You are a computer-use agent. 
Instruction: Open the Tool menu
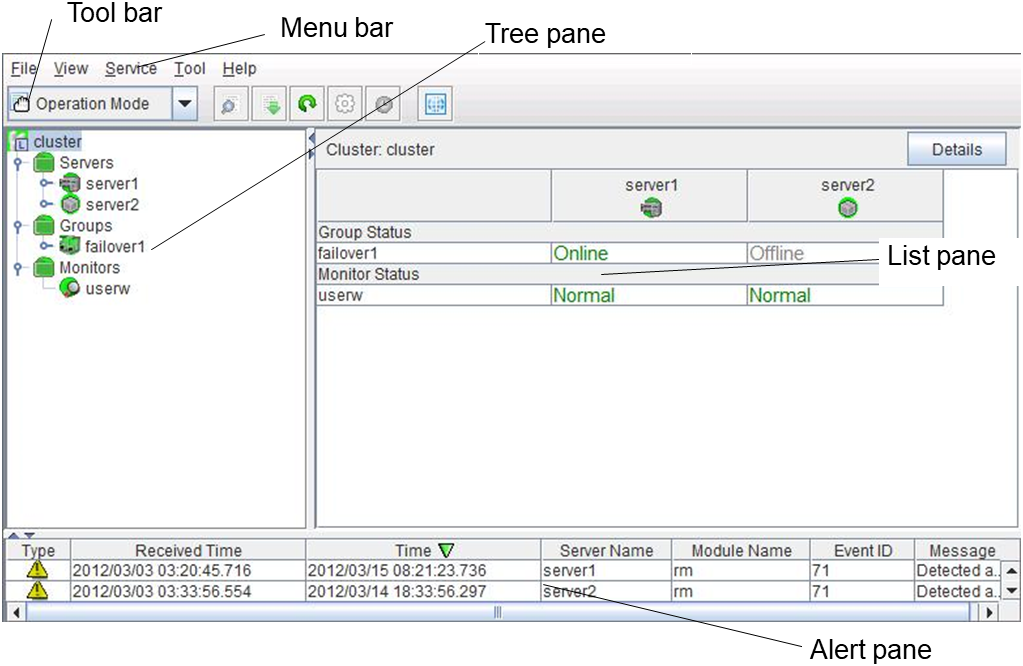189,69
